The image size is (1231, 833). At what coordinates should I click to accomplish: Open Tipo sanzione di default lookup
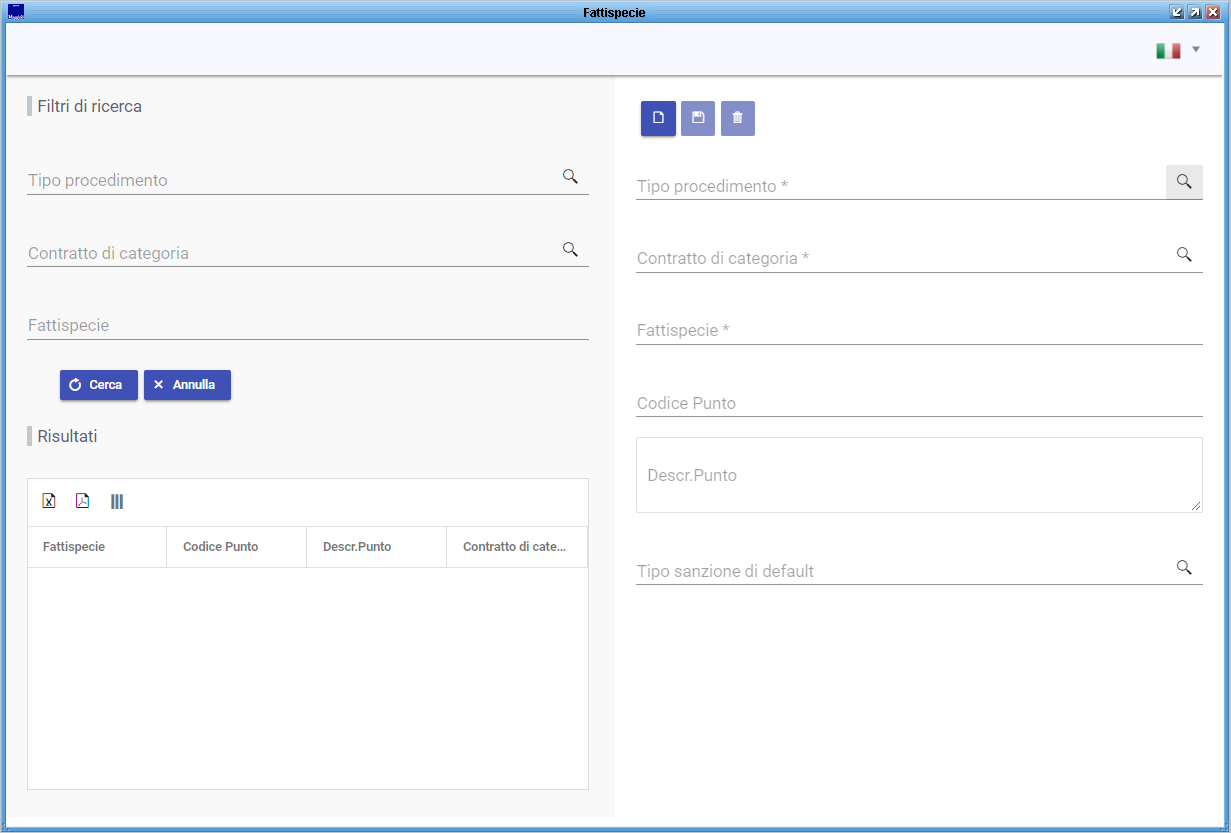[x=1184, y=568]
